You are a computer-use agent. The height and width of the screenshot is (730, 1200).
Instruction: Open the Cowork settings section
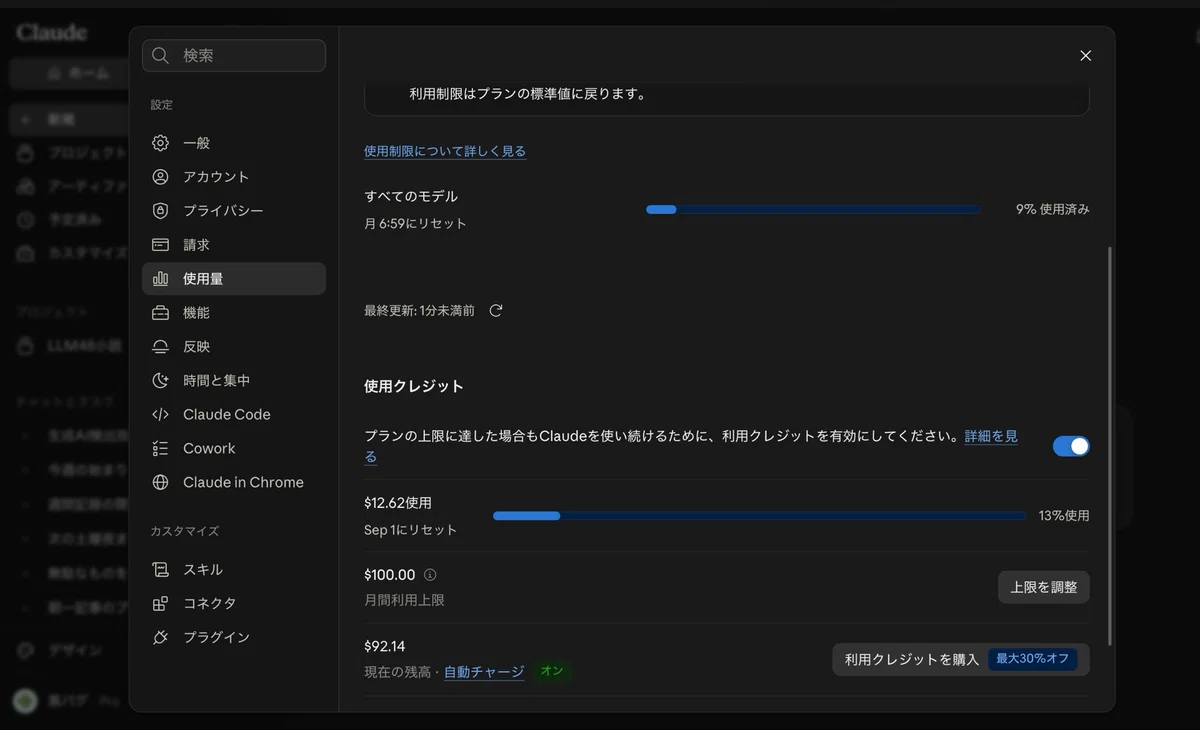[x=234, y=449]
